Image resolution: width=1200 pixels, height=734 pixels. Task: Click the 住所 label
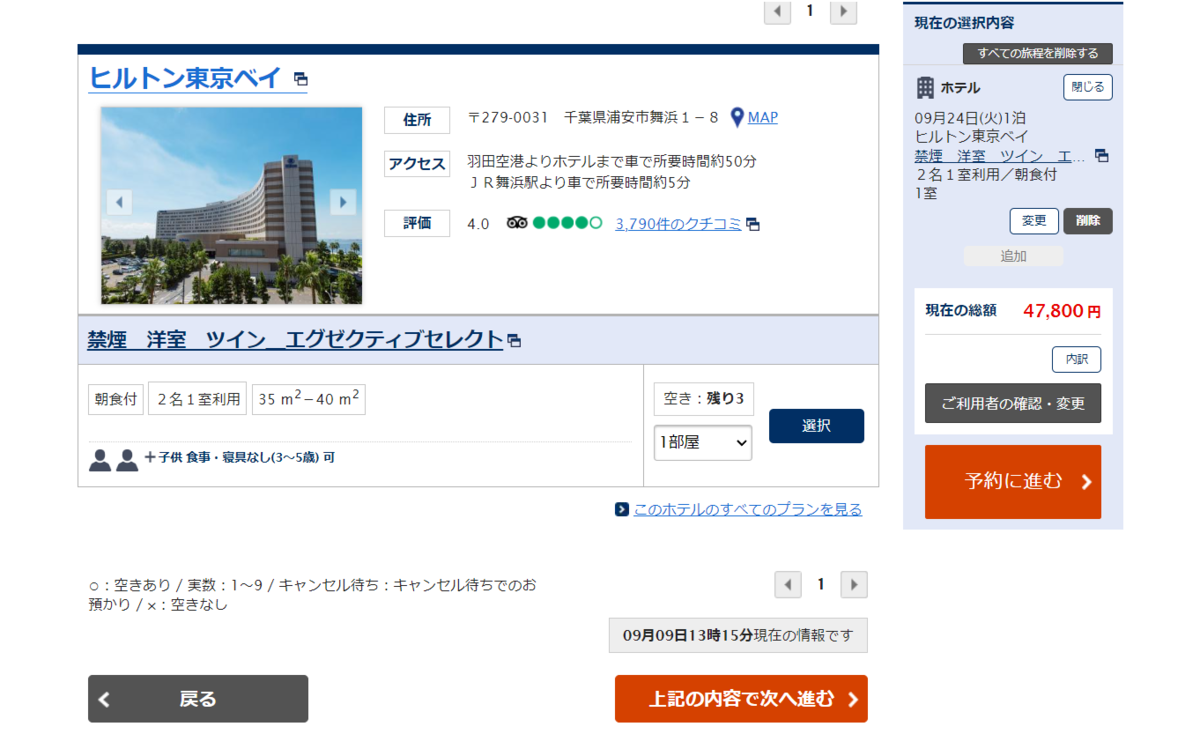(x=417, y=120)
